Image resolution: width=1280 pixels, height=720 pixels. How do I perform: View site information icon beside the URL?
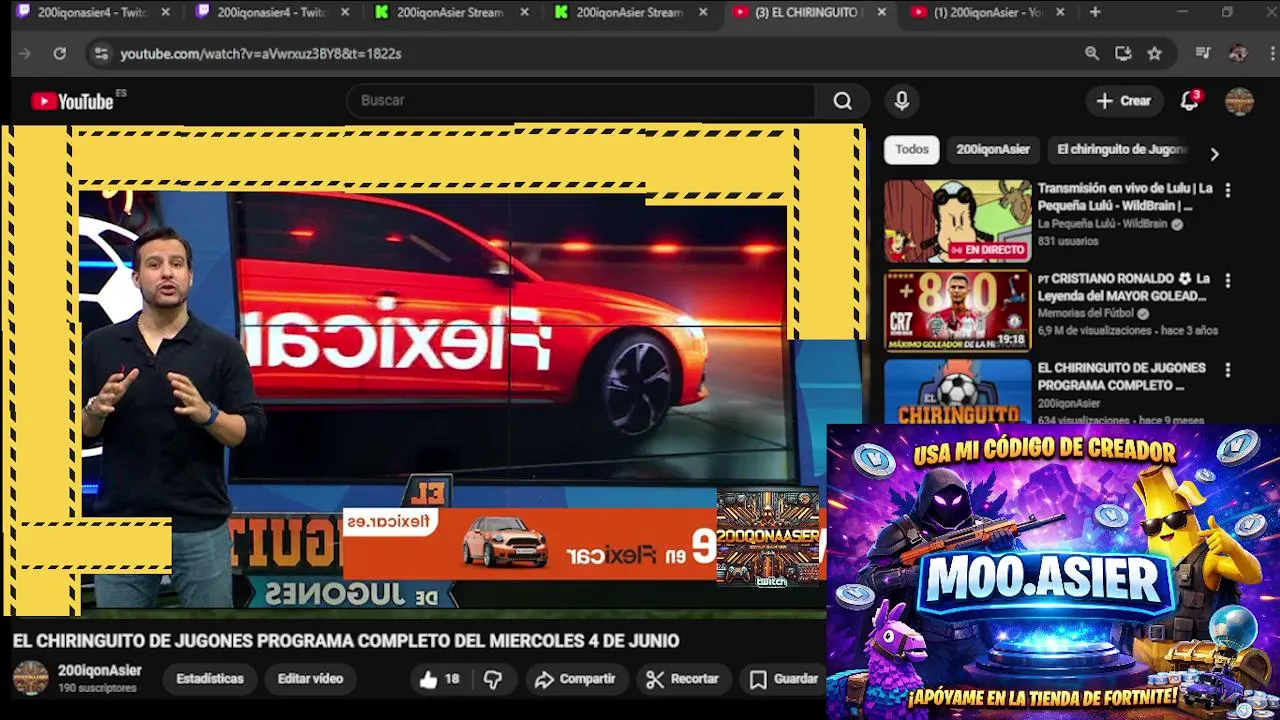(x=100, y=53)
